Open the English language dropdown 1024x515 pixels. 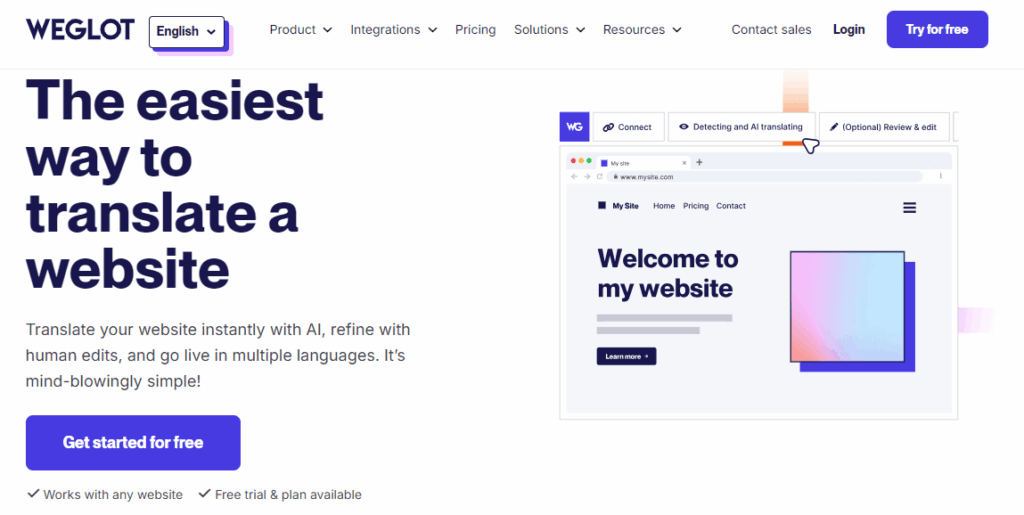(187, 31)
